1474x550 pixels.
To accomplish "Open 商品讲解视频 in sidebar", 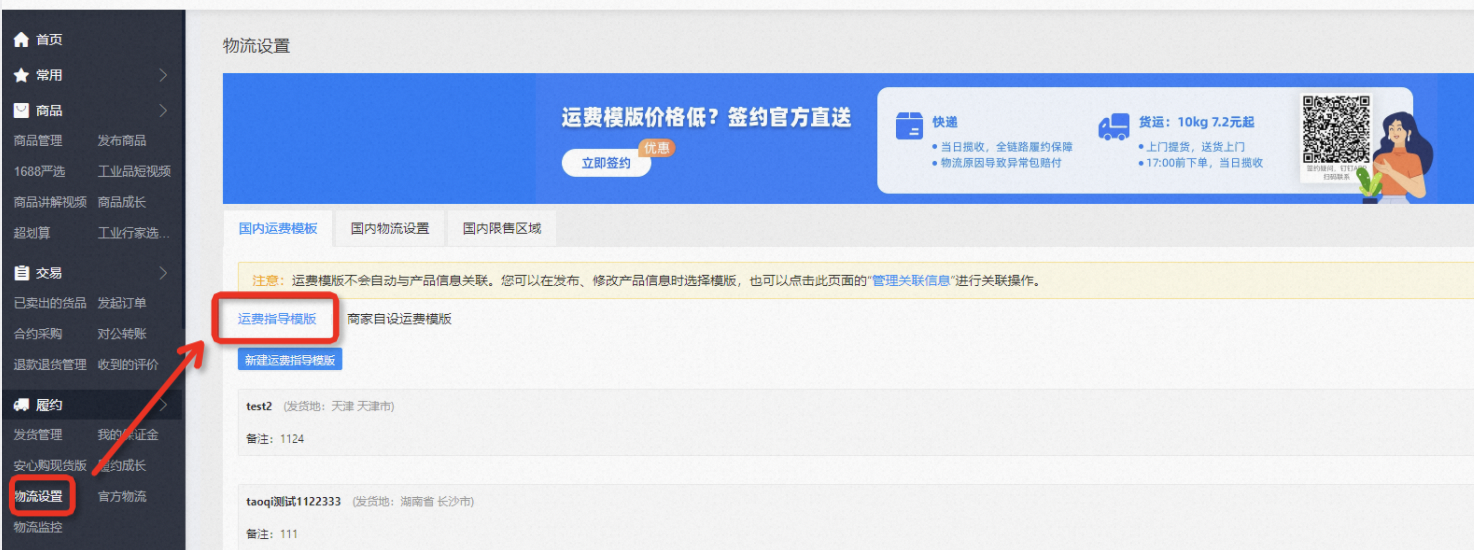I will [50, 202].
